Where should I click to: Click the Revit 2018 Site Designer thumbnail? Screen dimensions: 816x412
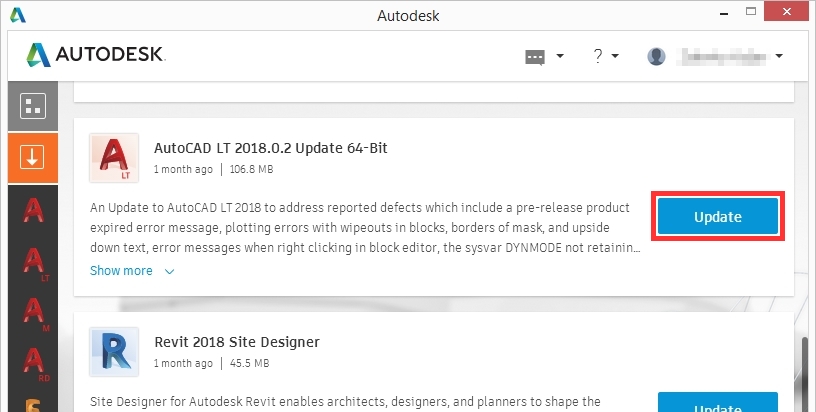113,352
